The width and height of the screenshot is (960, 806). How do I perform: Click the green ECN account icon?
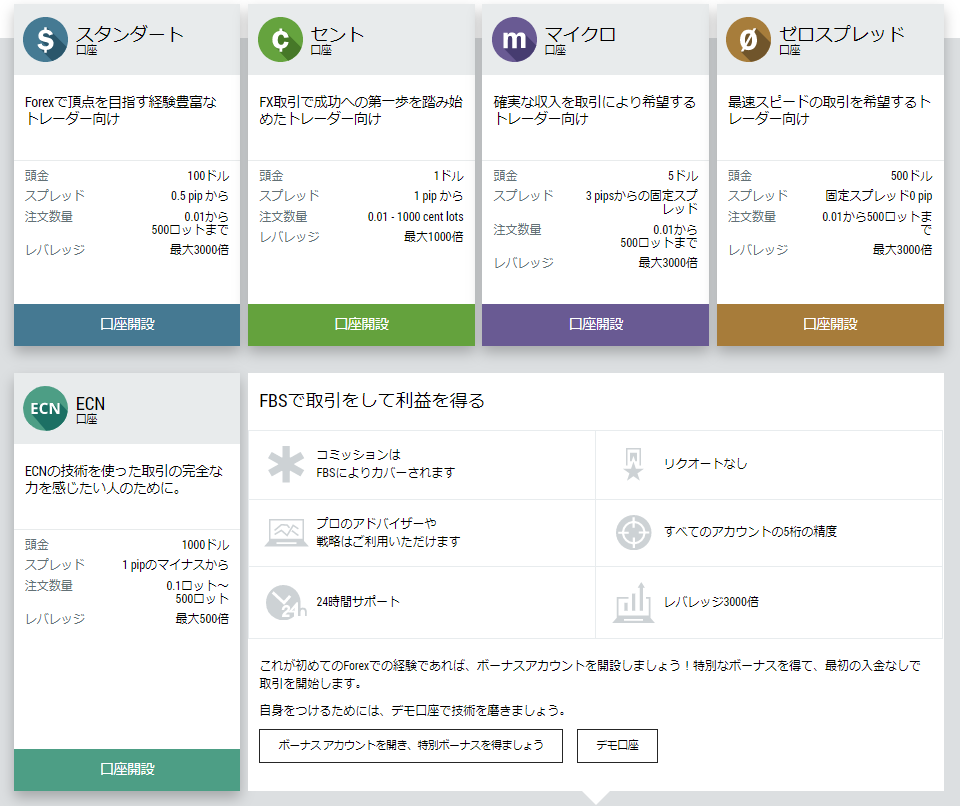46,408
